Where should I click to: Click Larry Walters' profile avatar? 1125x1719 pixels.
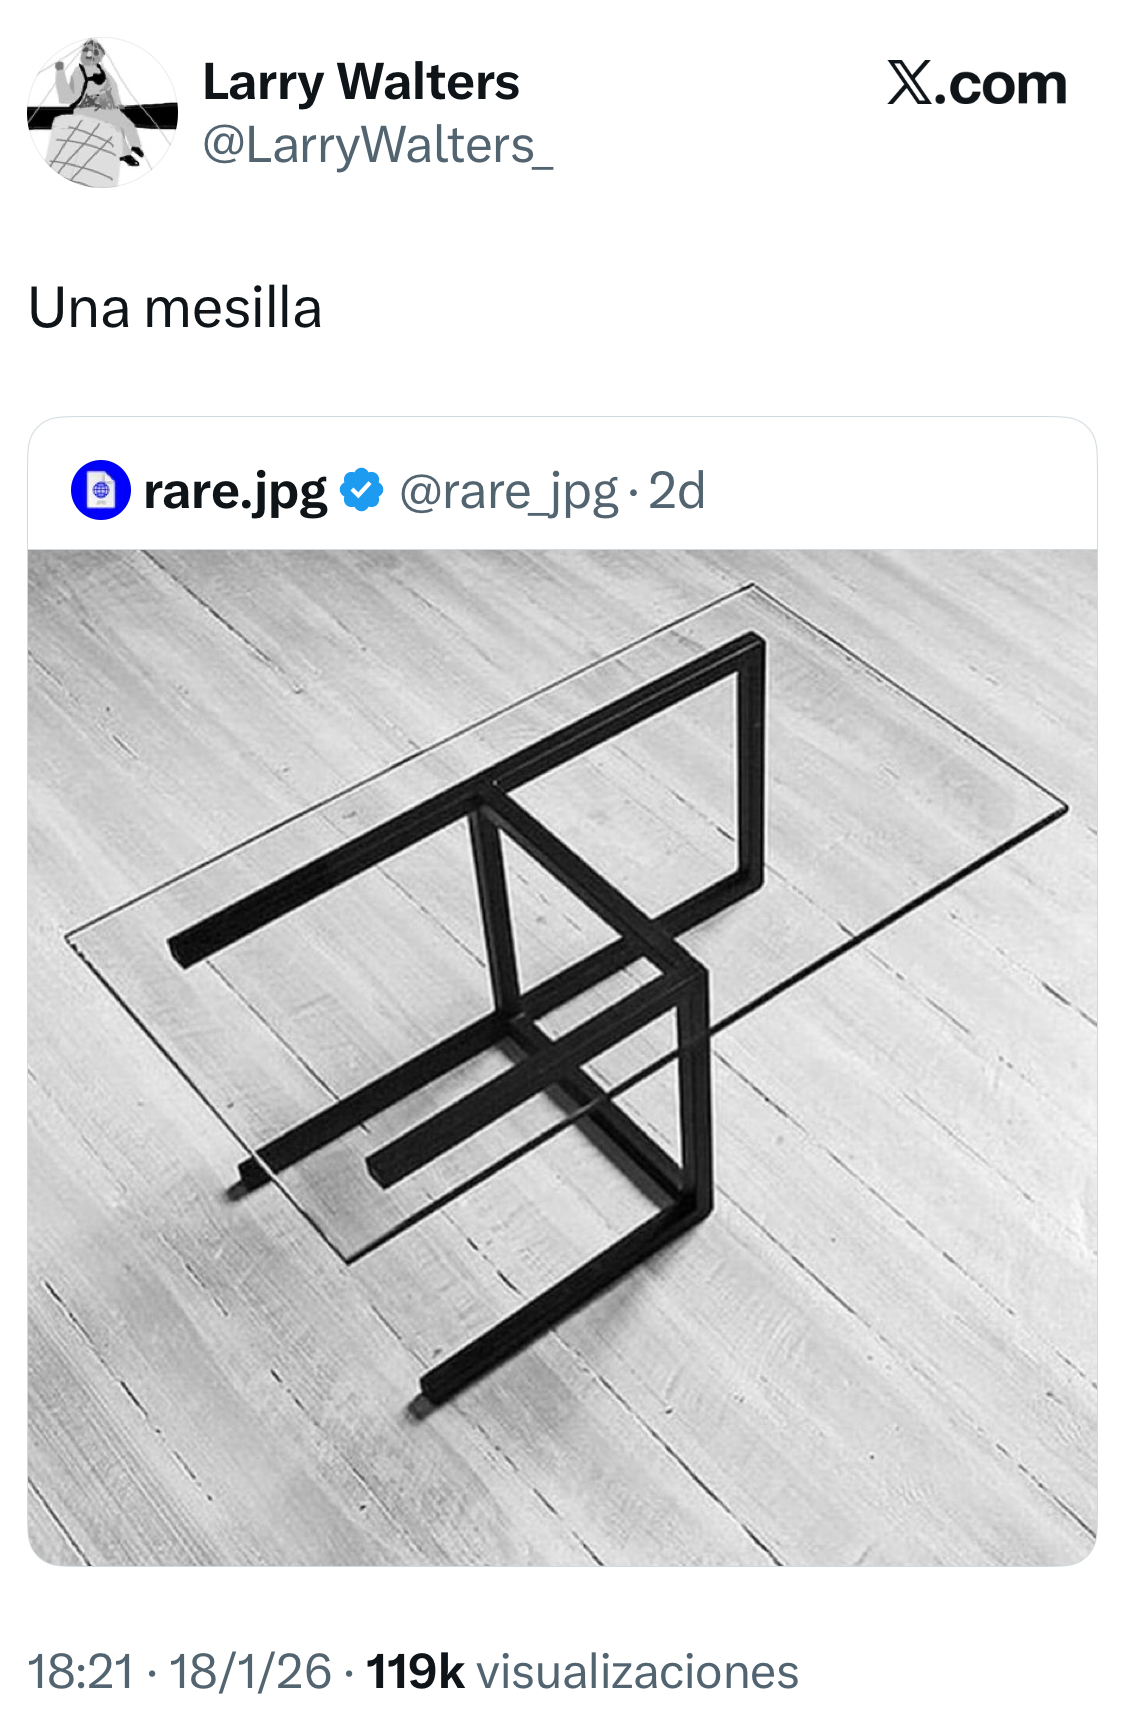tap(101, 113)
